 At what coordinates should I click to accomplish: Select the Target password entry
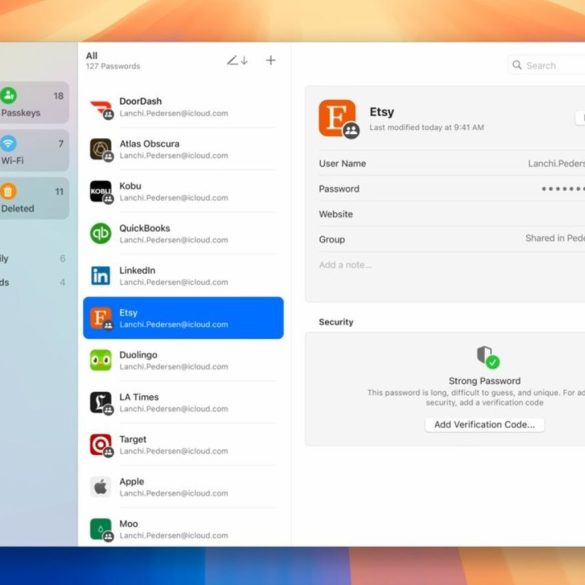click(183, 445)
